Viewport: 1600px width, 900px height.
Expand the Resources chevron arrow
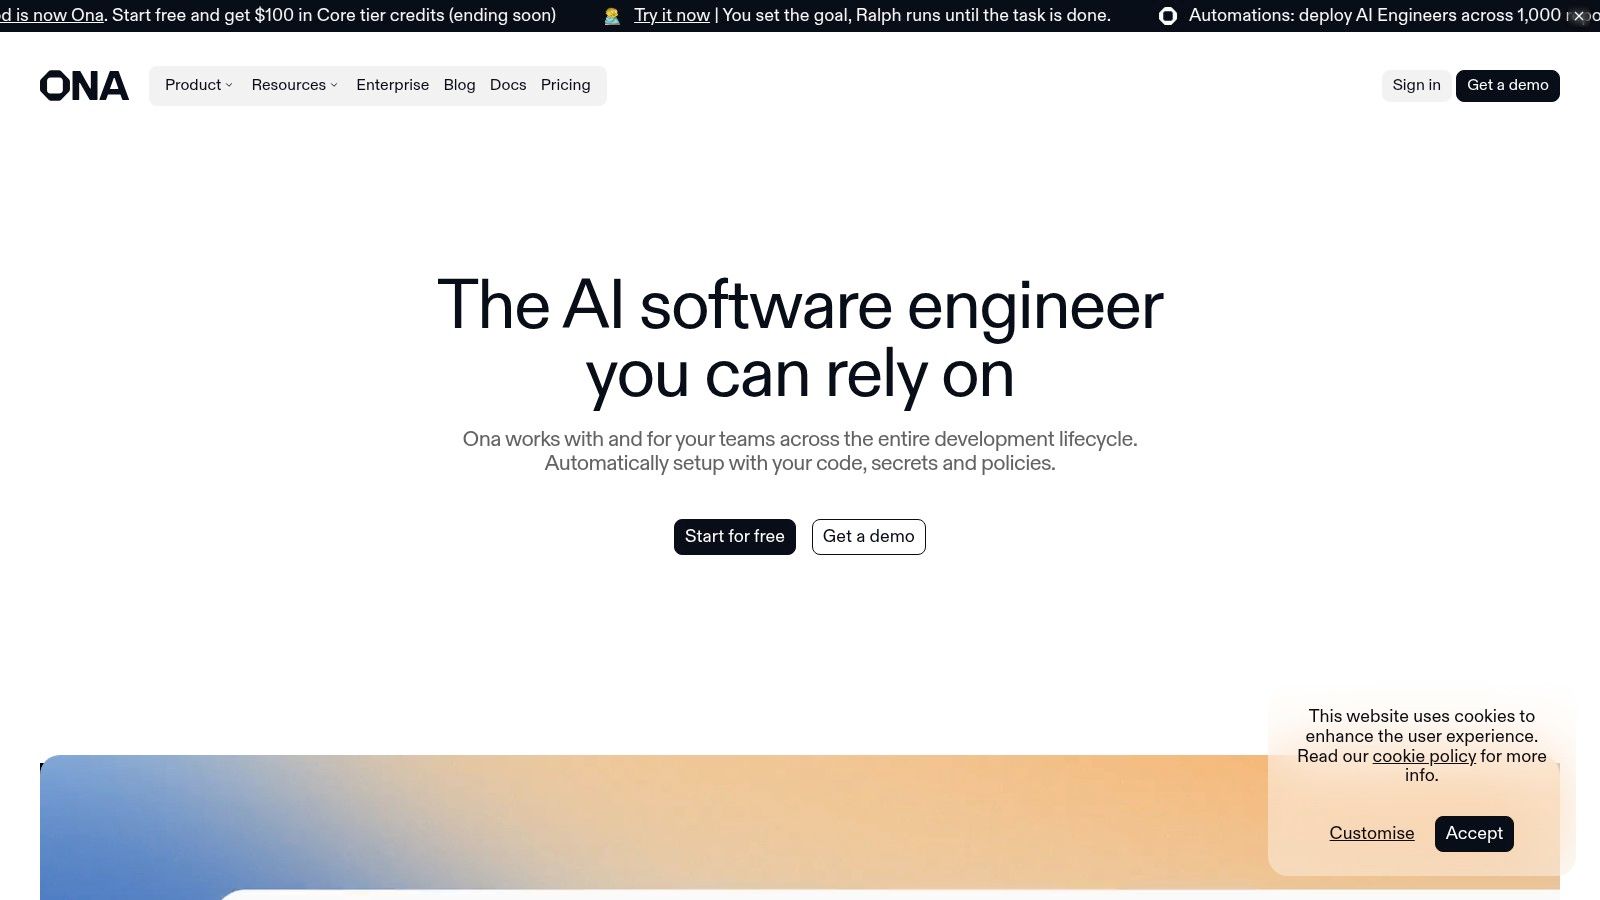pyautogui.click(x=334, y=86)
